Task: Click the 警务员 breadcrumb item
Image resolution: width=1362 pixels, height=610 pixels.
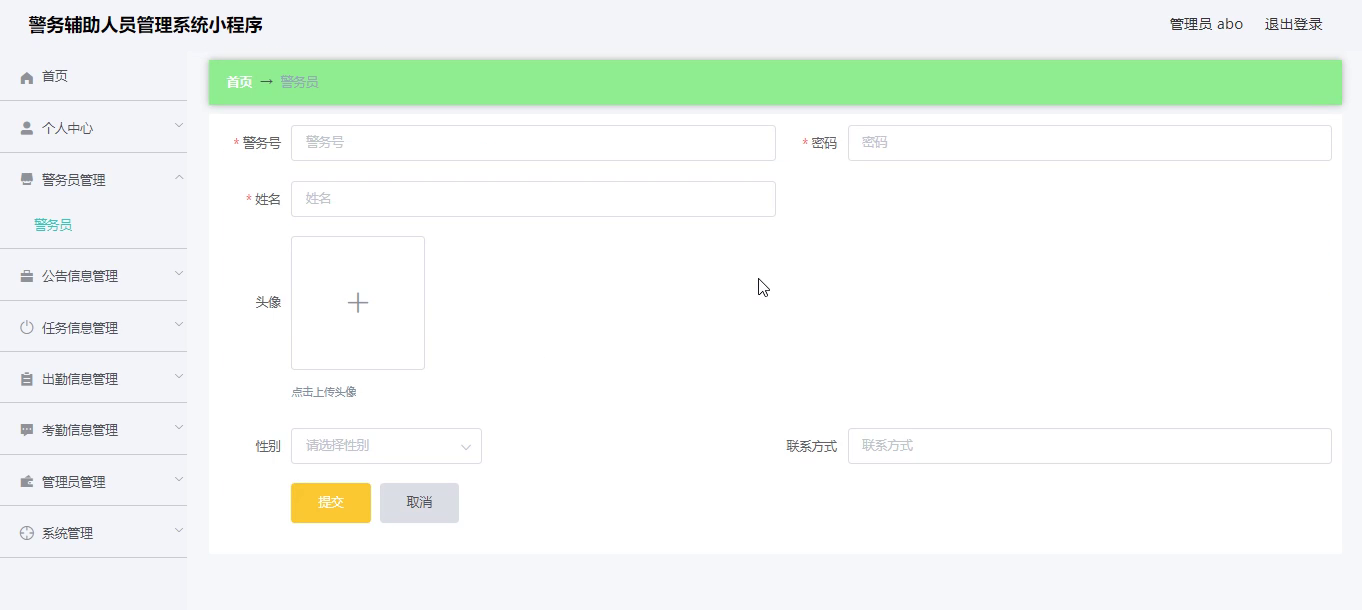Action: [299, 82]
